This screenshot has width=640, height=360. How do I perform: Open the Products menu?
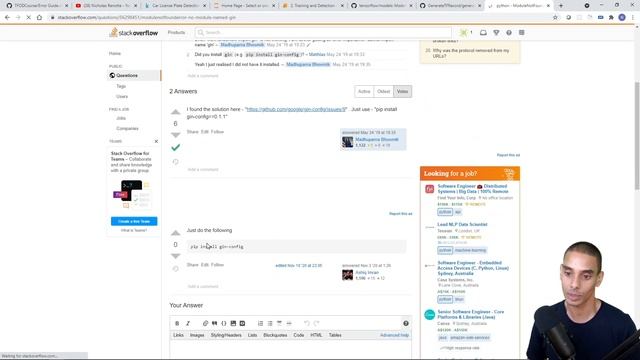[x=176, y=32]
